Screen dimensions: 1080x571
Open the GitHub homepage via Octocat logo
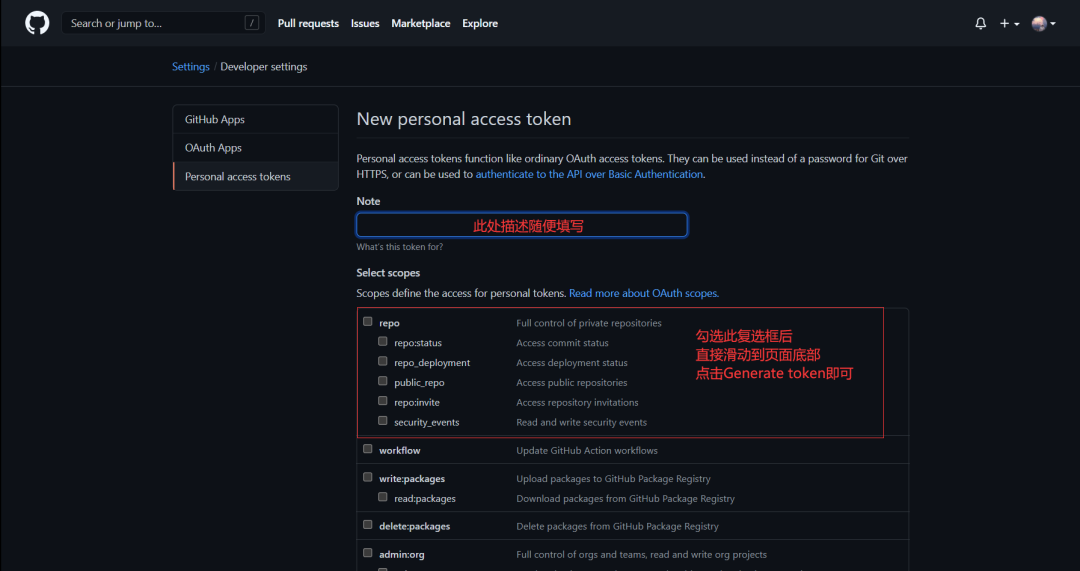click(x=37, y=23)
